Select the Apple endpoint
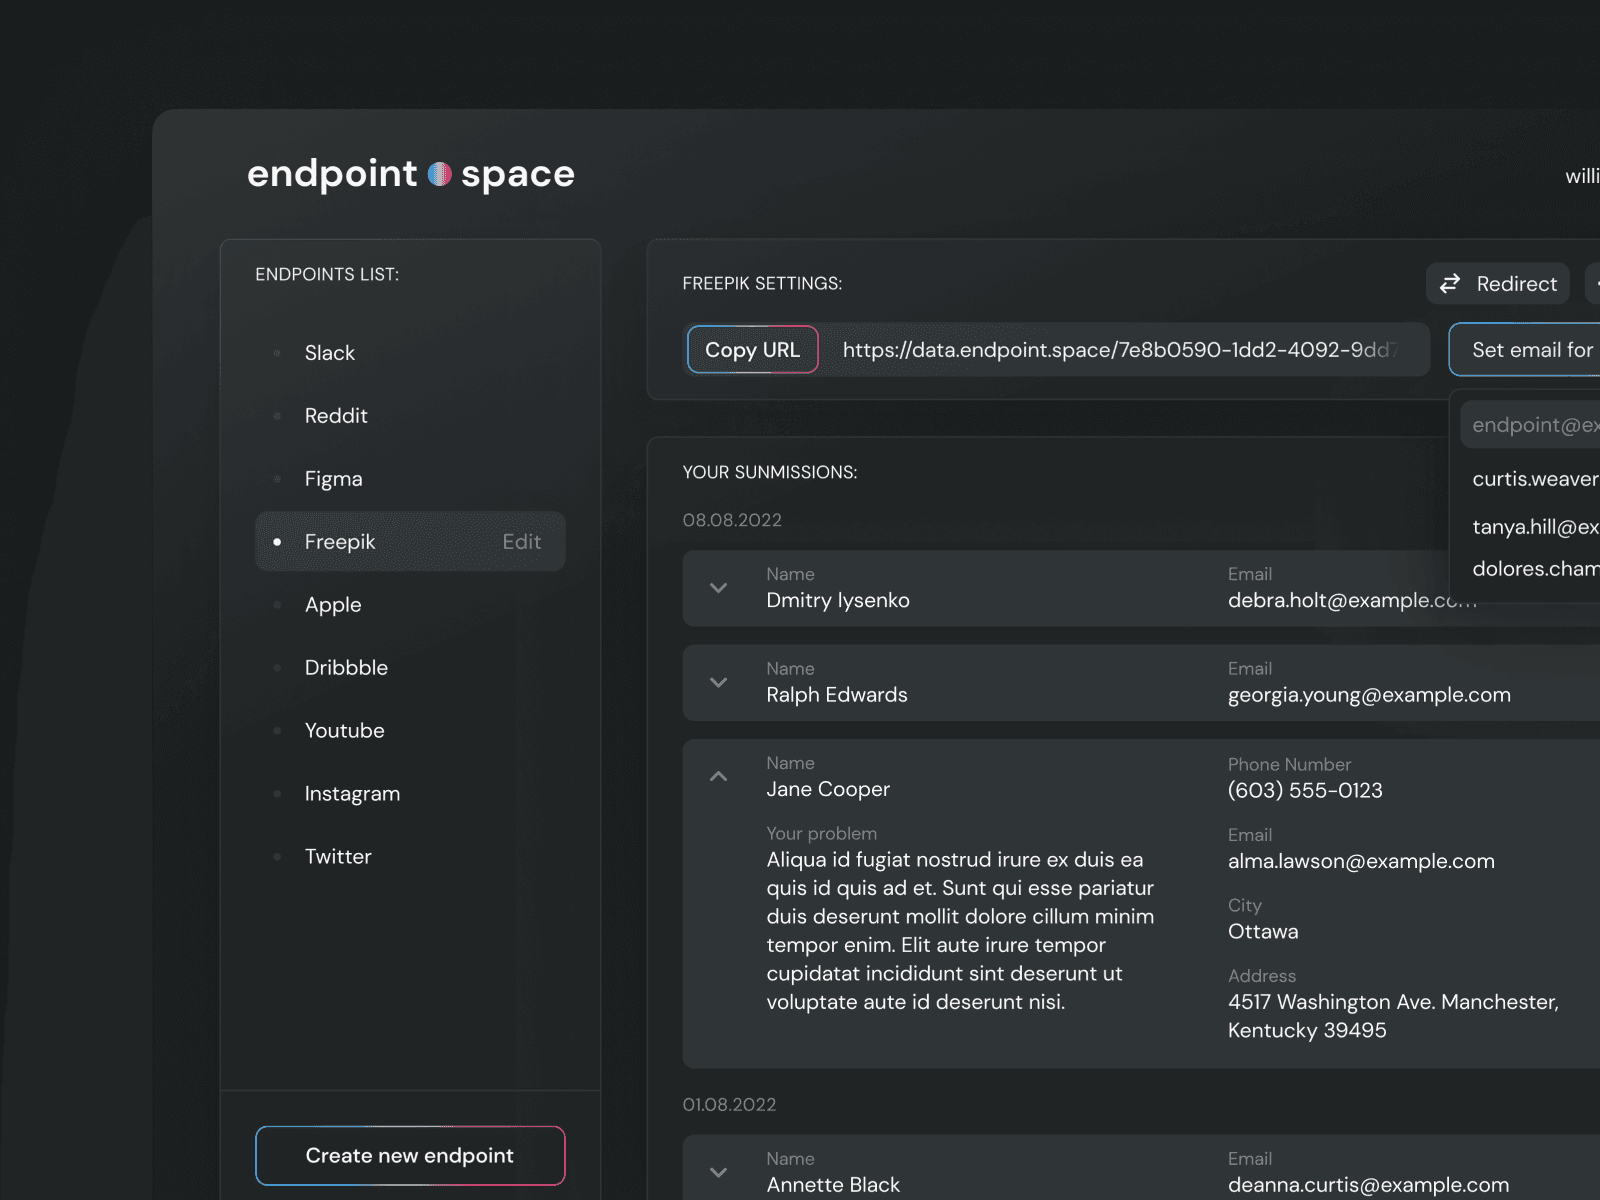Viewport: 1600px width, 1200px height. [x=410, y=605]
